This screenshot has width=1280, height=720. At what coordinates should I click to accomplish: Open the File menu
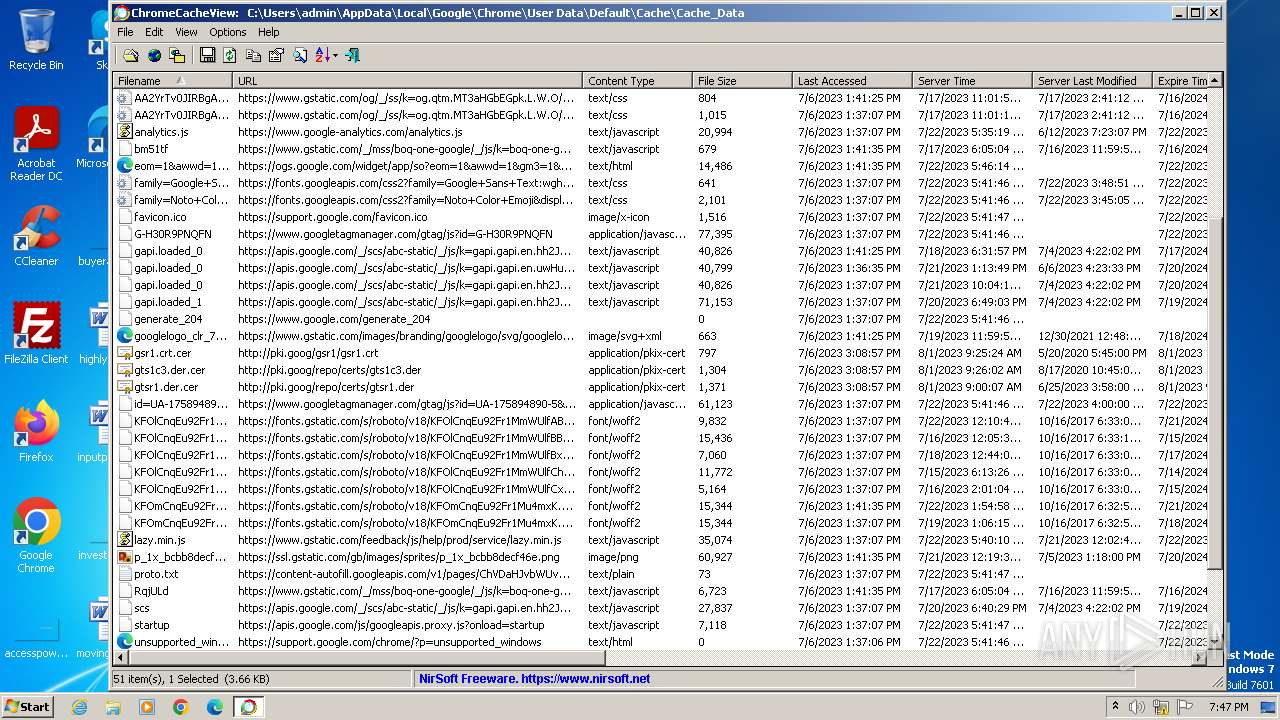[125, 32]
